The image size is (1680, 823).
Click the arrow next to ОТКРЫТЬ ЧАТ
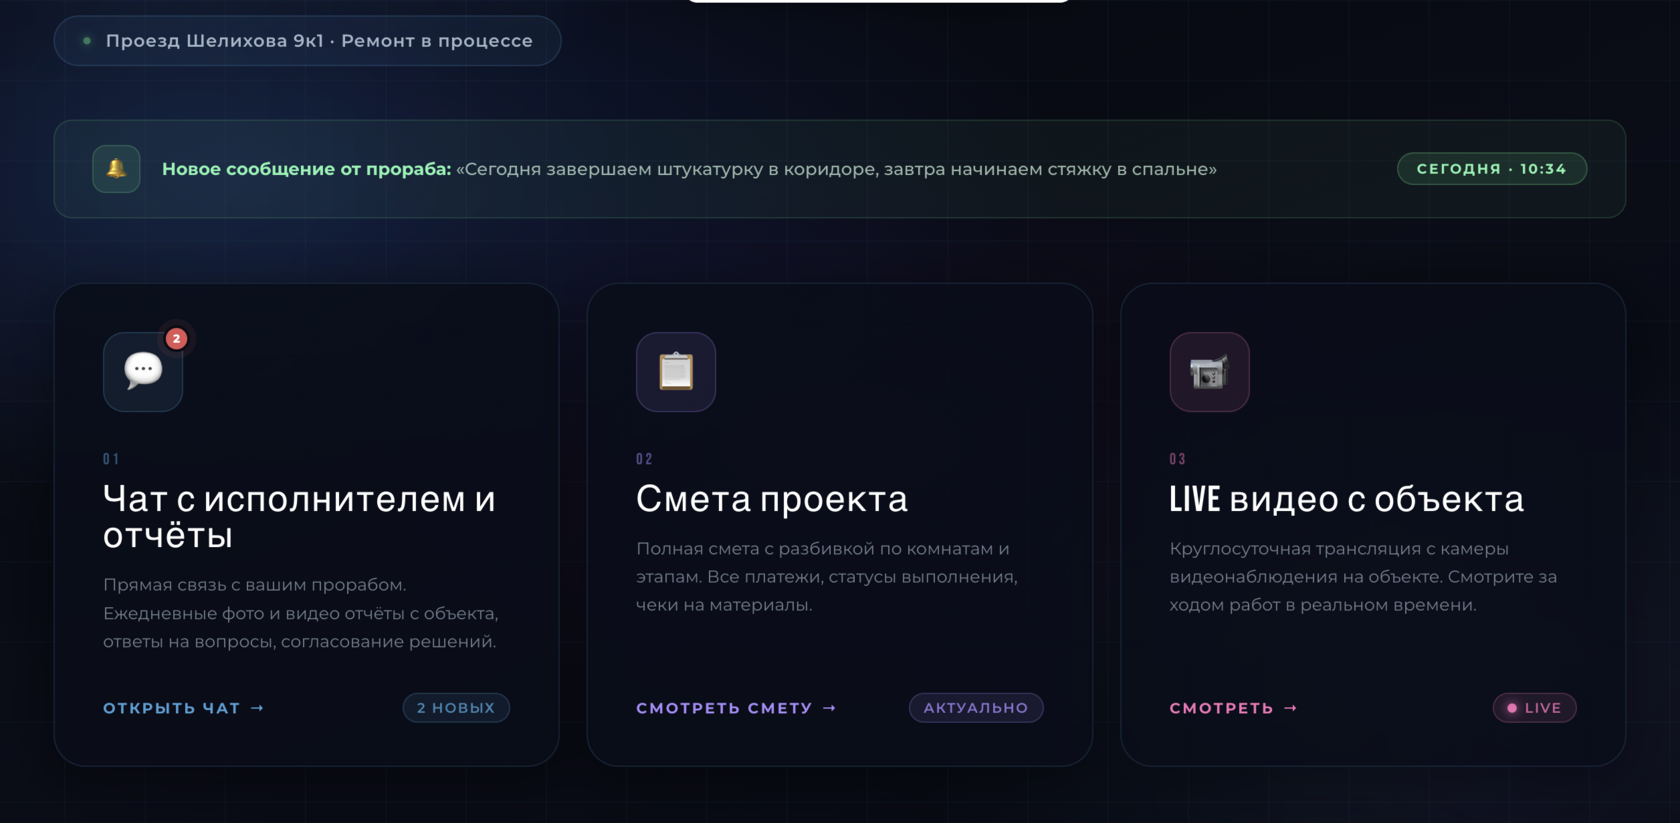point(258,708)
